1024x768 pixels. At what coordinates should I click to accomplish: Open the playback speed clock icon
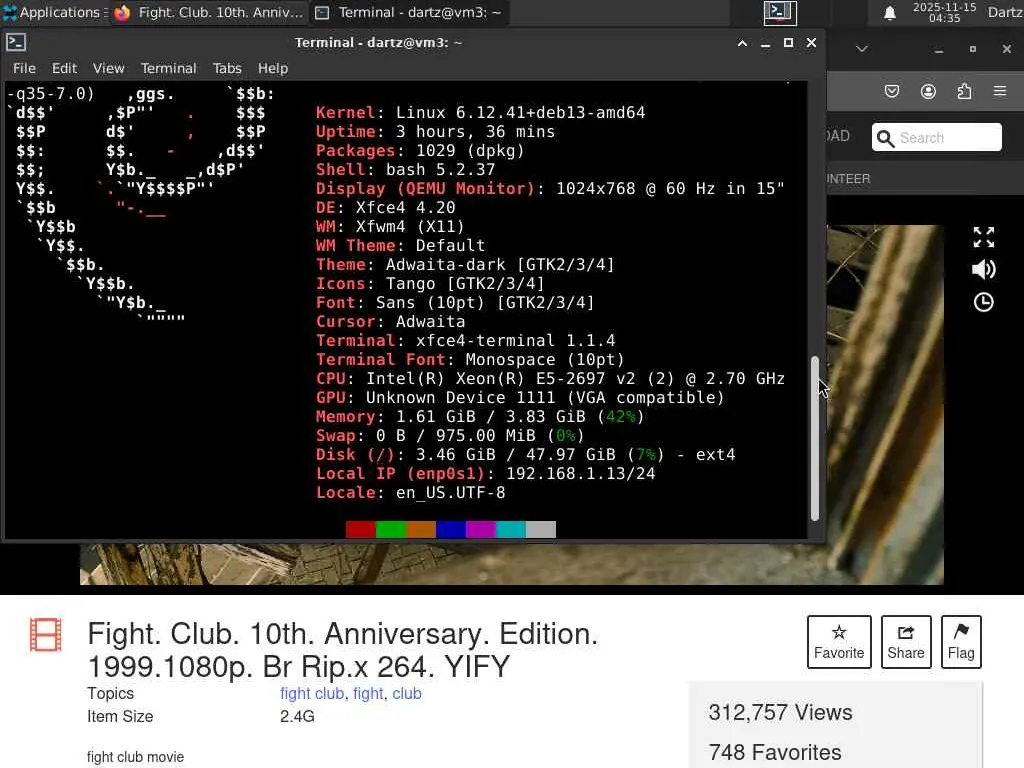[984, 302]
